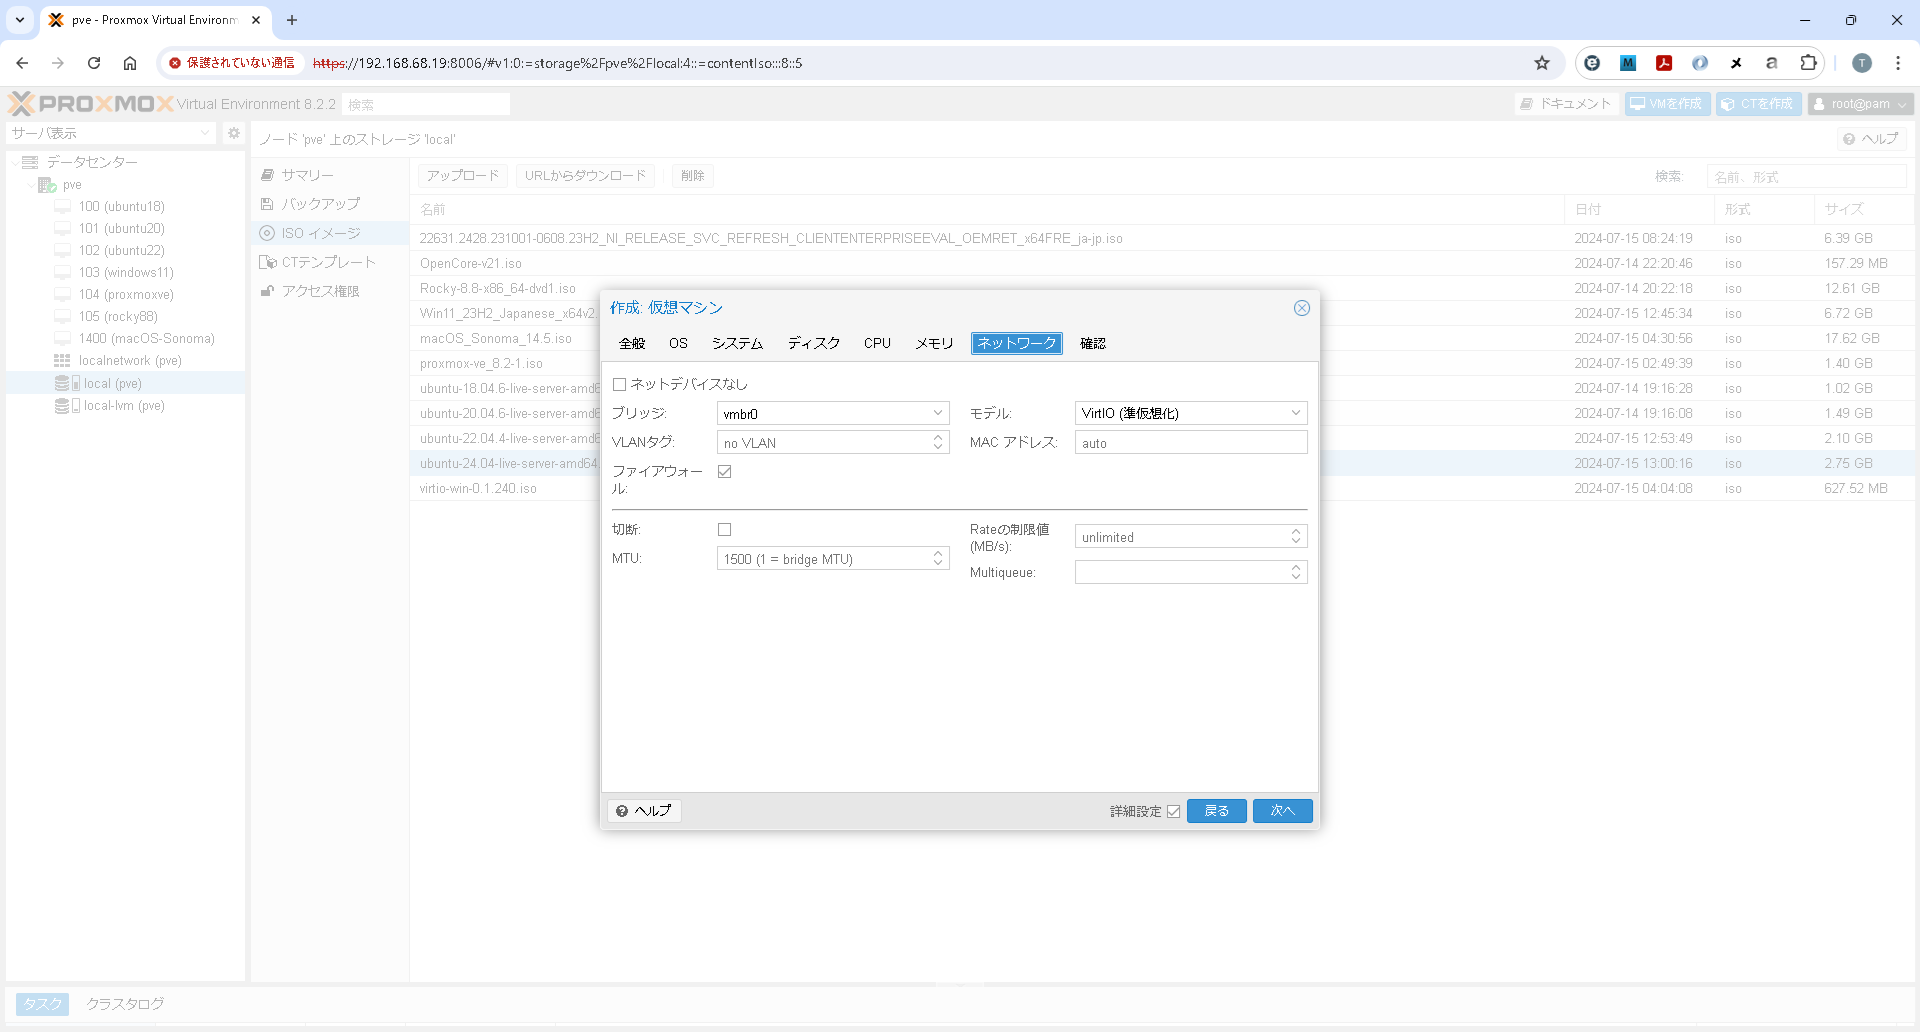This screenshot has width=1920, height=1032.
Task: Open the Documentation link
Action: 1566,104
